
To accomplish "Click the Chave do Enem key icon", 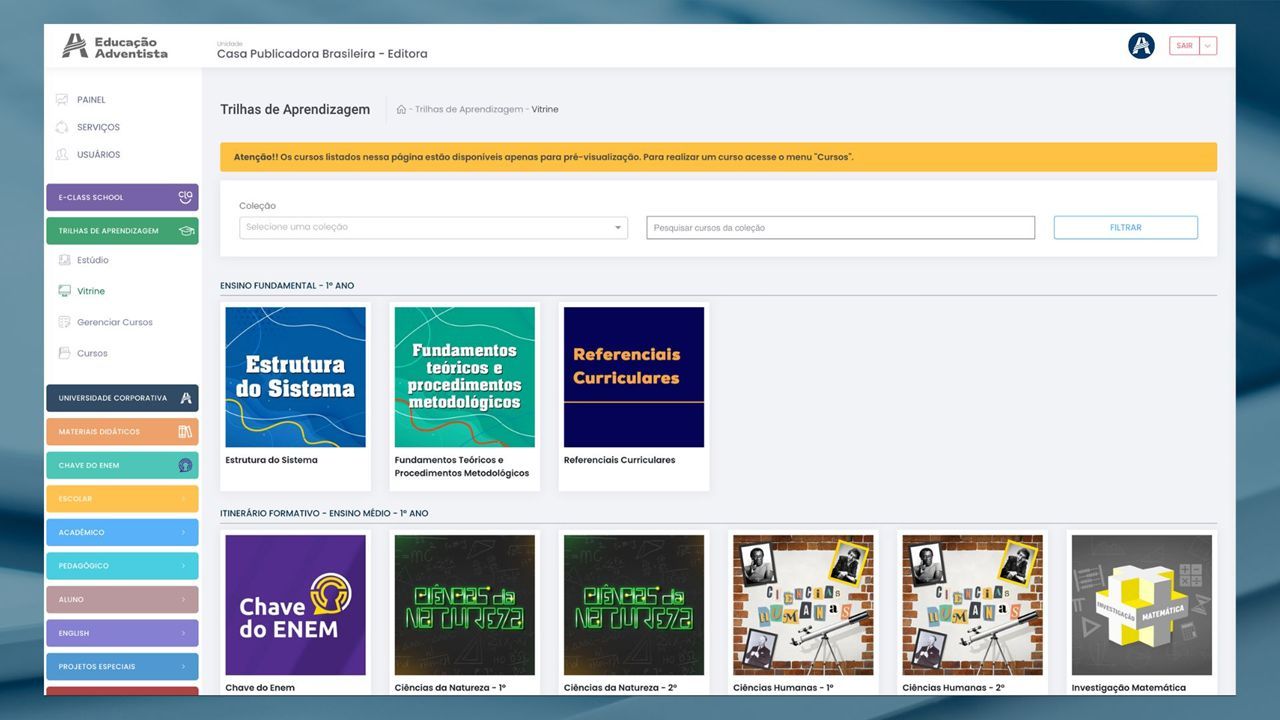I will coord(185,465).
